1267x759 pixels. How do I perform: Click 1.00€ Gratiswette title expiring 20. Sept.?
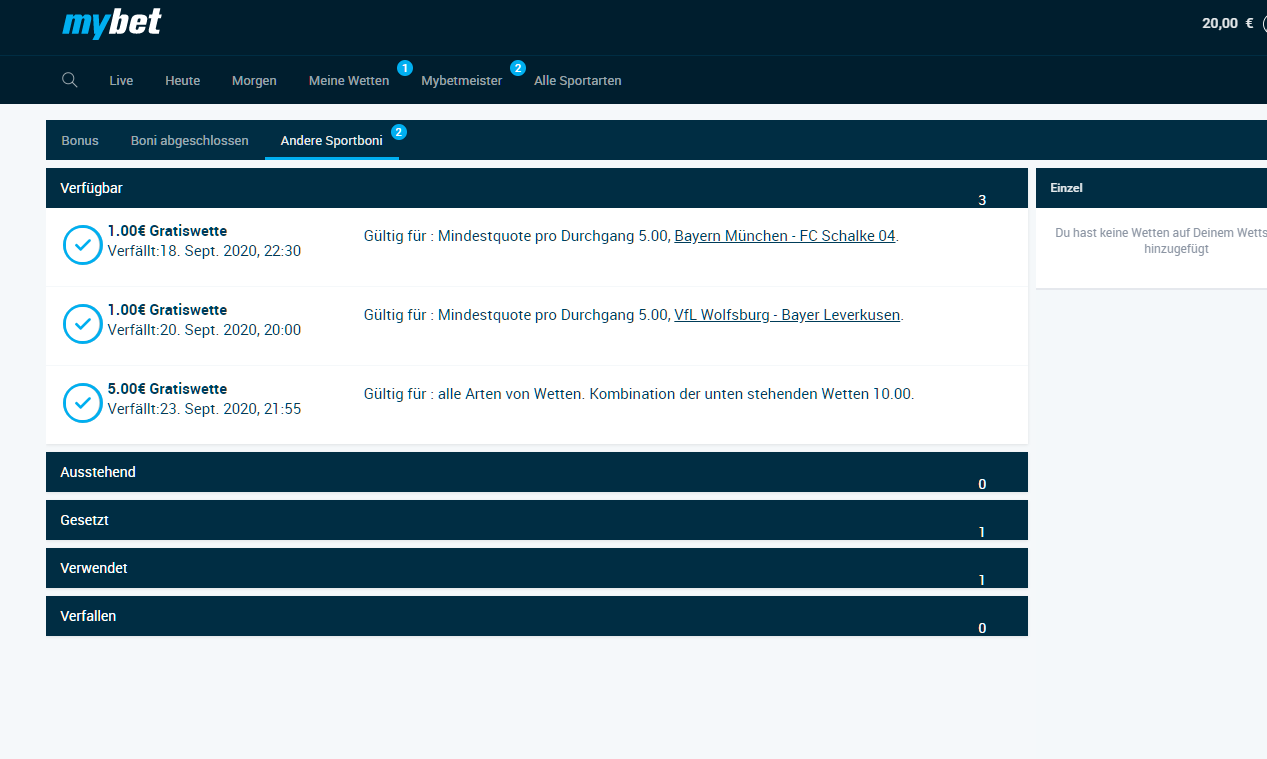(167, 310)
